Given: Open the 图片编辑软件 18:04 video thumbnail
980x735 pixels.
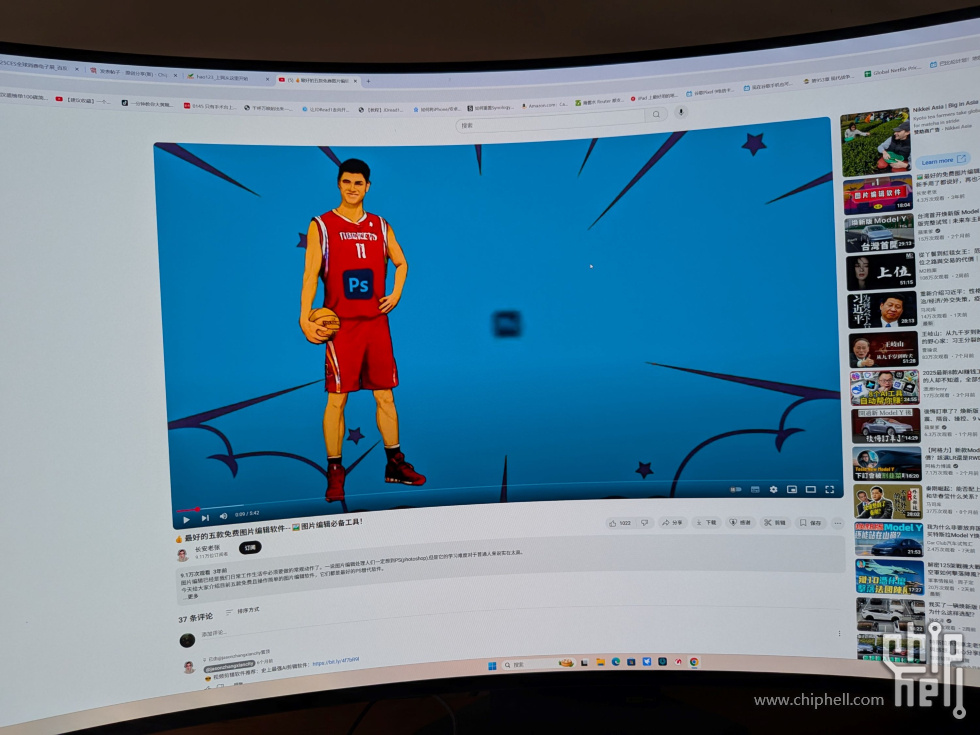Looking at the screenshot, I should click(x=878, y=195).
